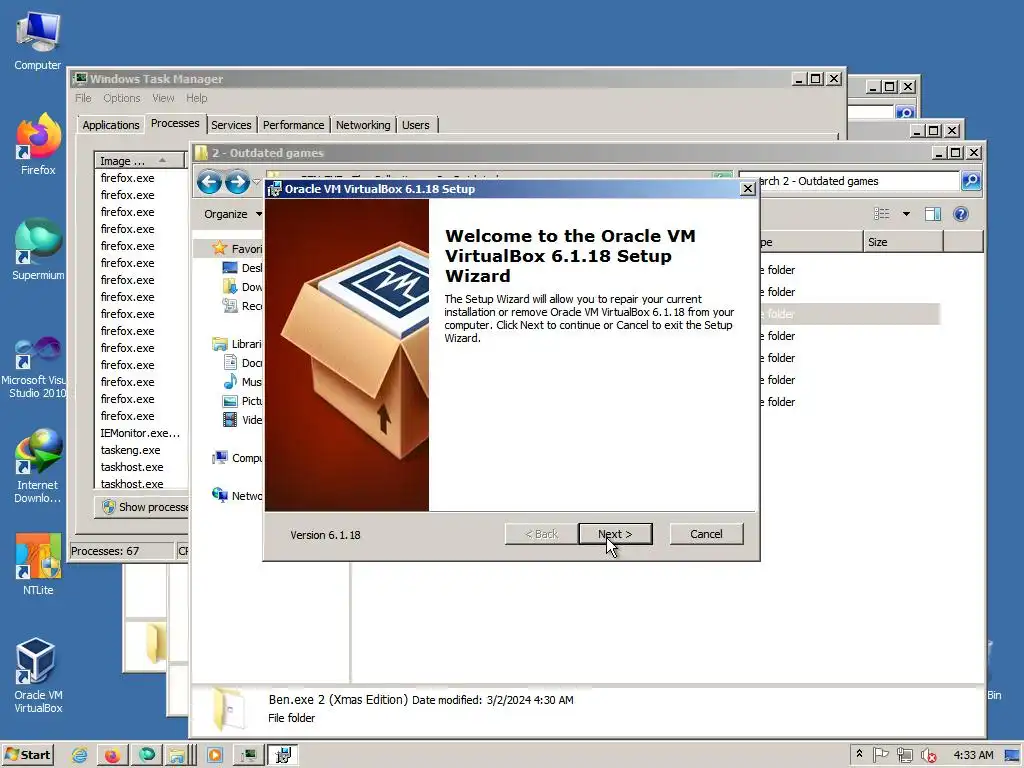
Task: Select taskeng.exe process in Task Manager
Action: pyautogui.click(x=140, y=450)
